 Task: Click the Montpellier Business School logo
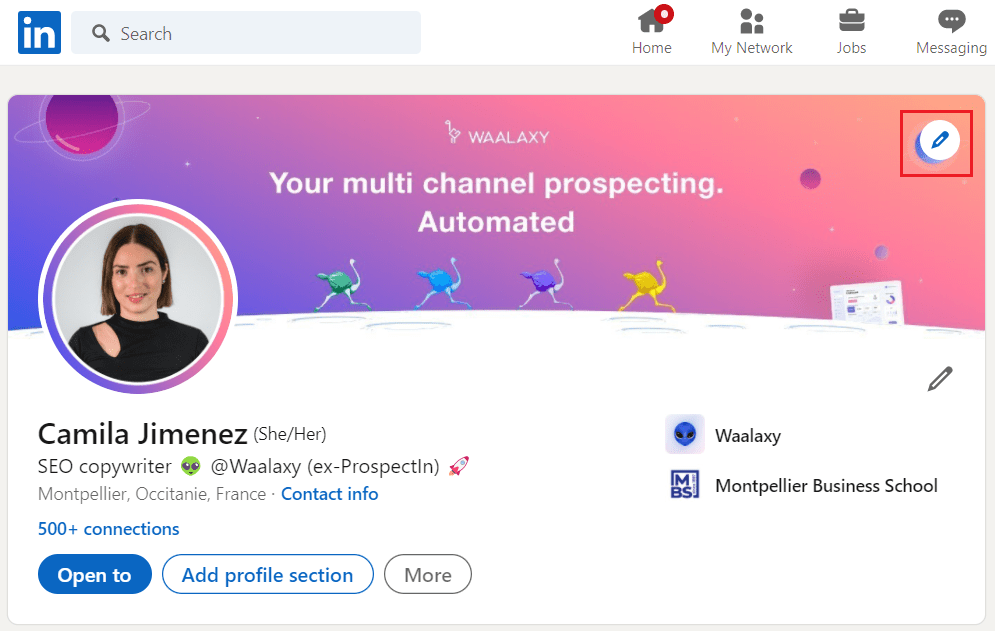[685, 486]
